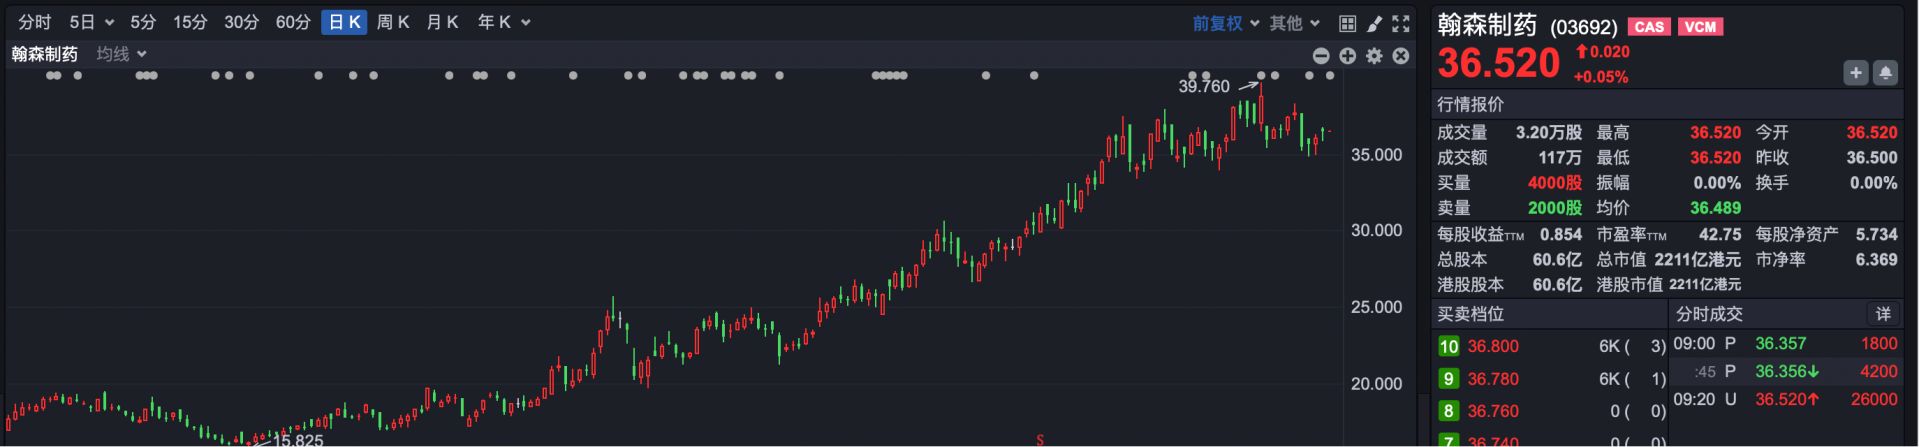
Task: Switch to the 分时 chart tab
Action: coord(35,22)
